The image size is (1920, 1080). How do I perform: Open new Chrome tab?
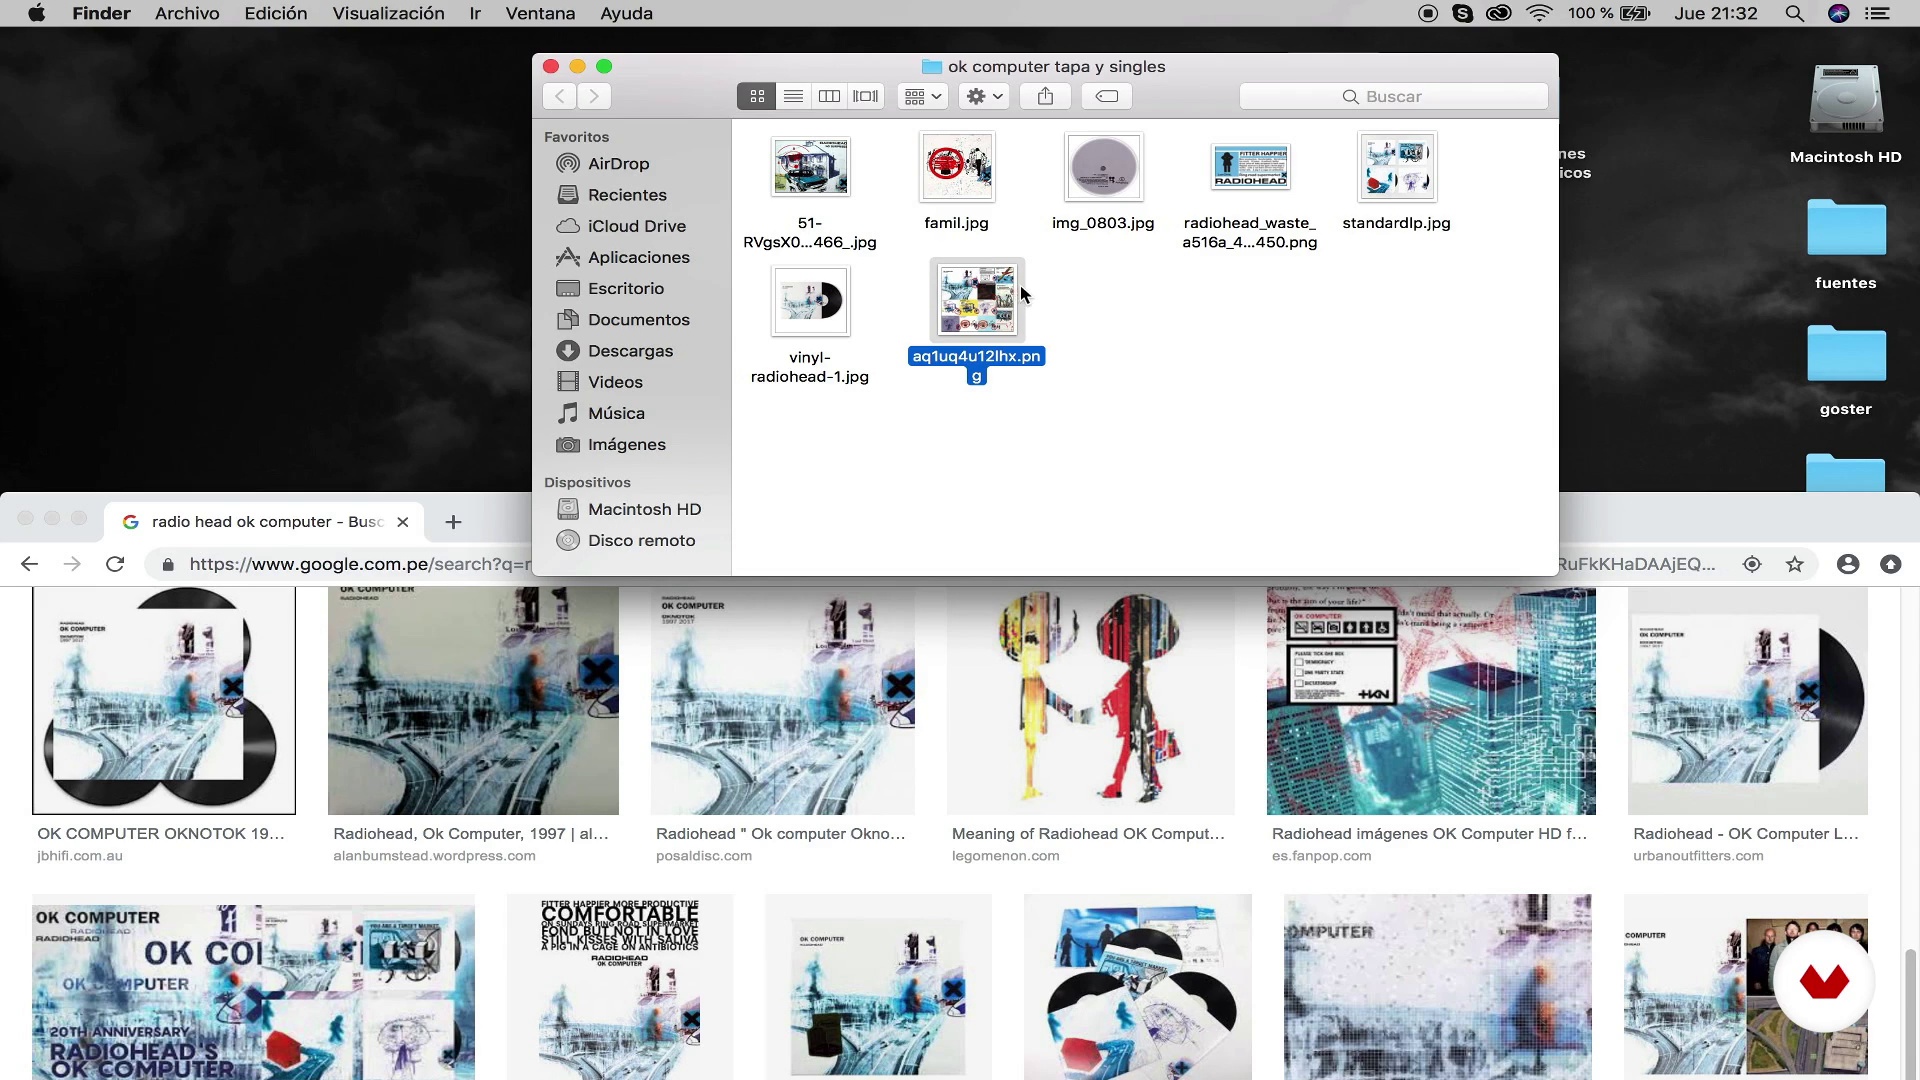pos(453,522)
